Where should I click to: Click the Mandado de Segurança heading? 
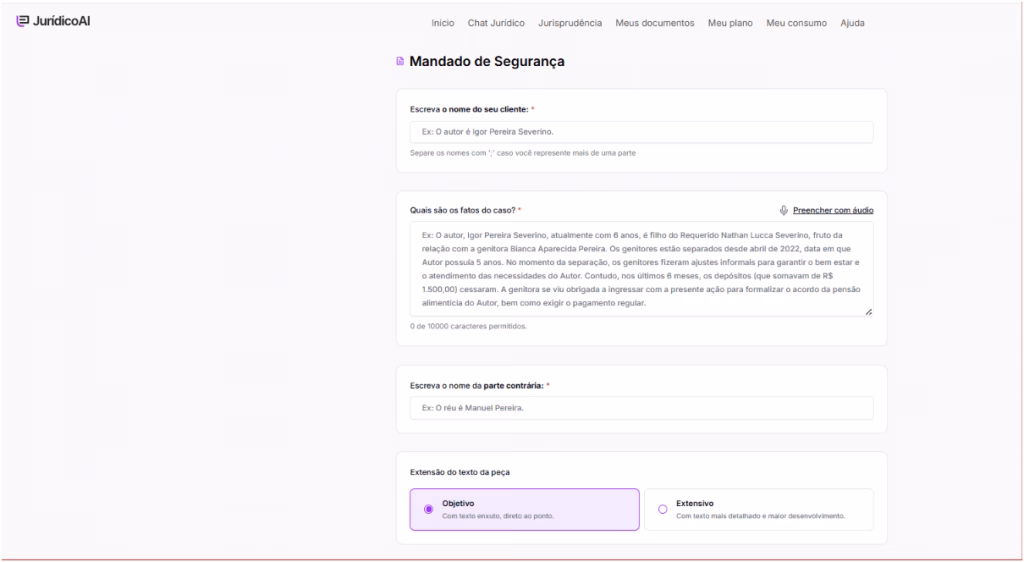point(487,61)
